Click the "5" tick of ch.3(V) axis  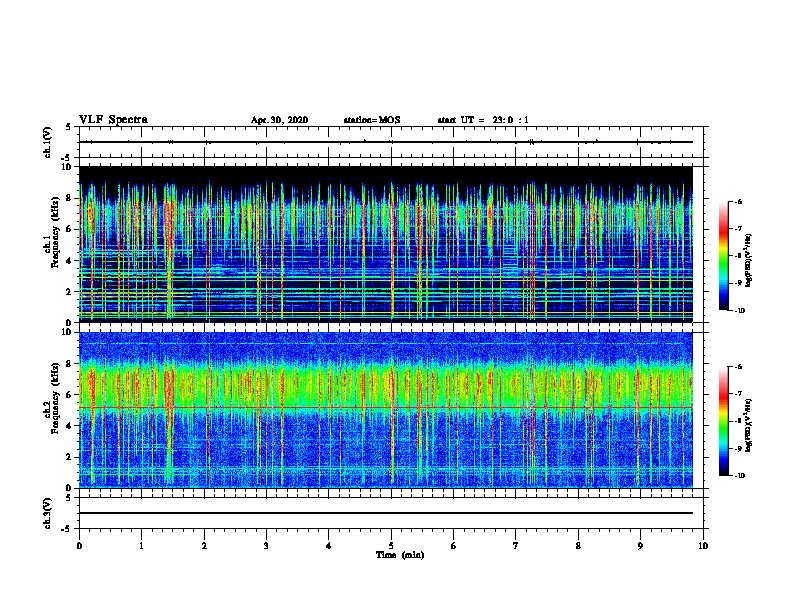[69, 497]
